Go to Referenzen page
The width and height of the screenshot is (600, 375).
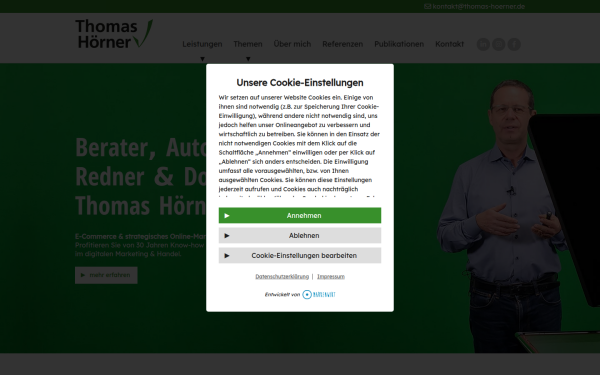(x=342, y=44)
